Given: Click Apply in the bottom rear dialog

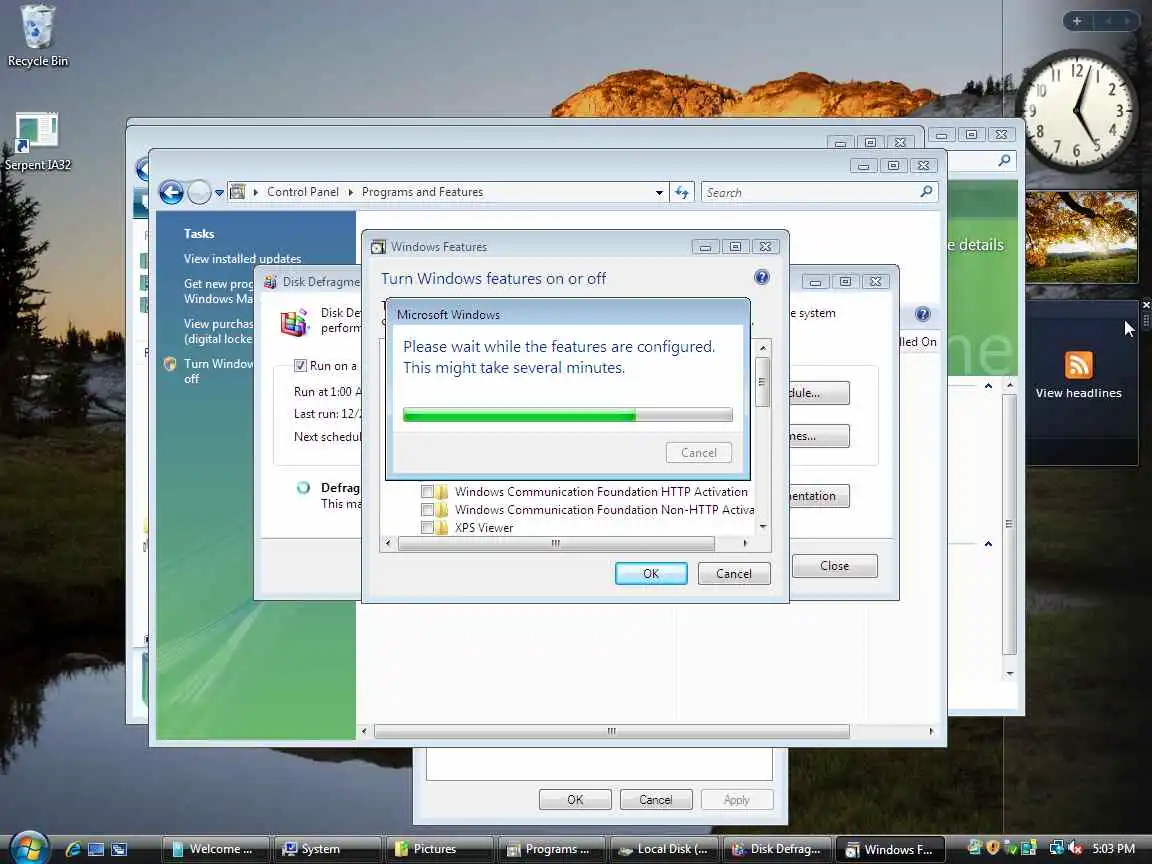Looking at the screenshot, I should point(737,799).
